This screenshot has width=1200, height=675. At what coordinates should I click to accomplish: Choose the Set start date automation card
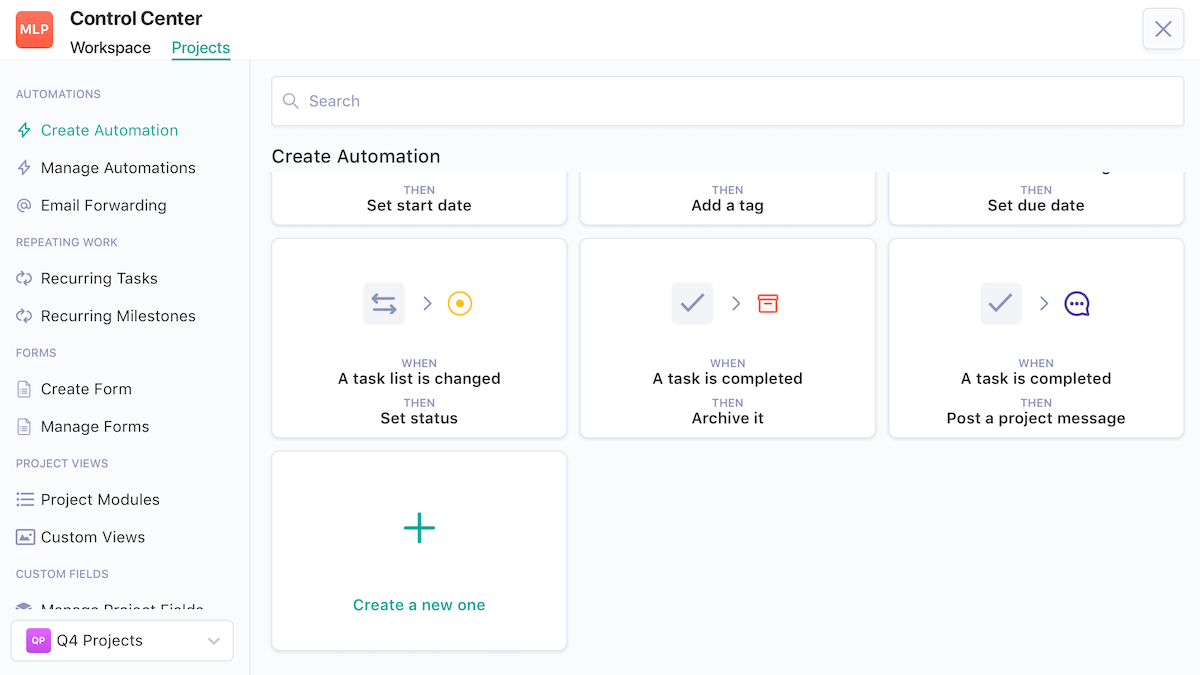click(x=419, y=198)
